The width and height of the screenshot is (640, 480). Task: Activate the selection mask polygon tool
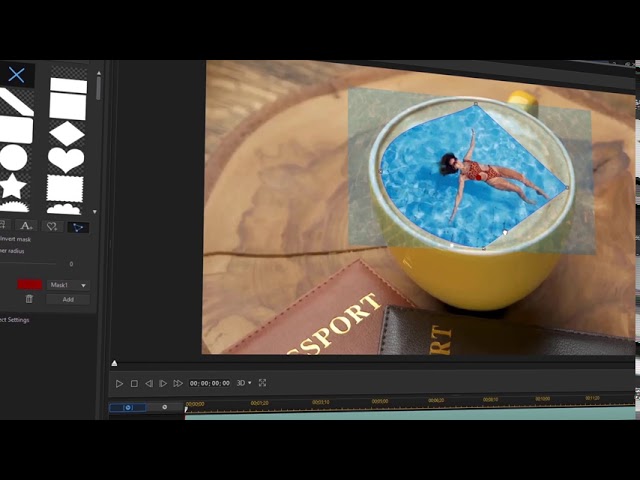(x=78, y=227)
